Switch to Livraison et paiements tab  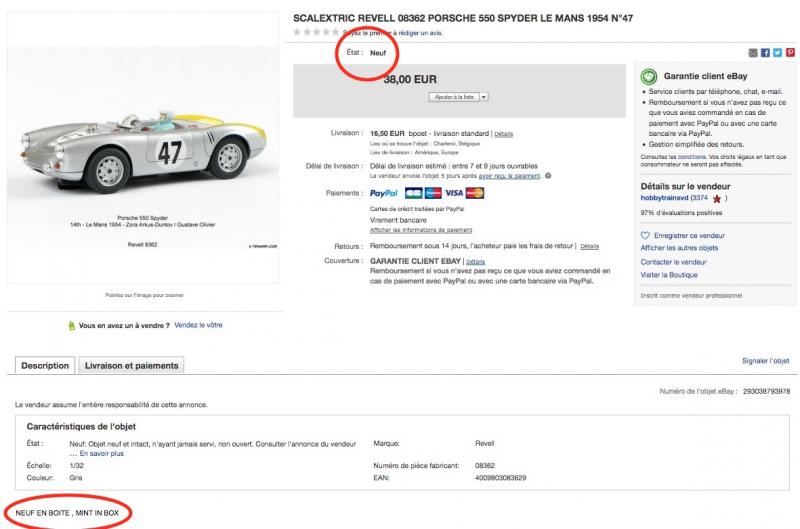coord(131,366)
